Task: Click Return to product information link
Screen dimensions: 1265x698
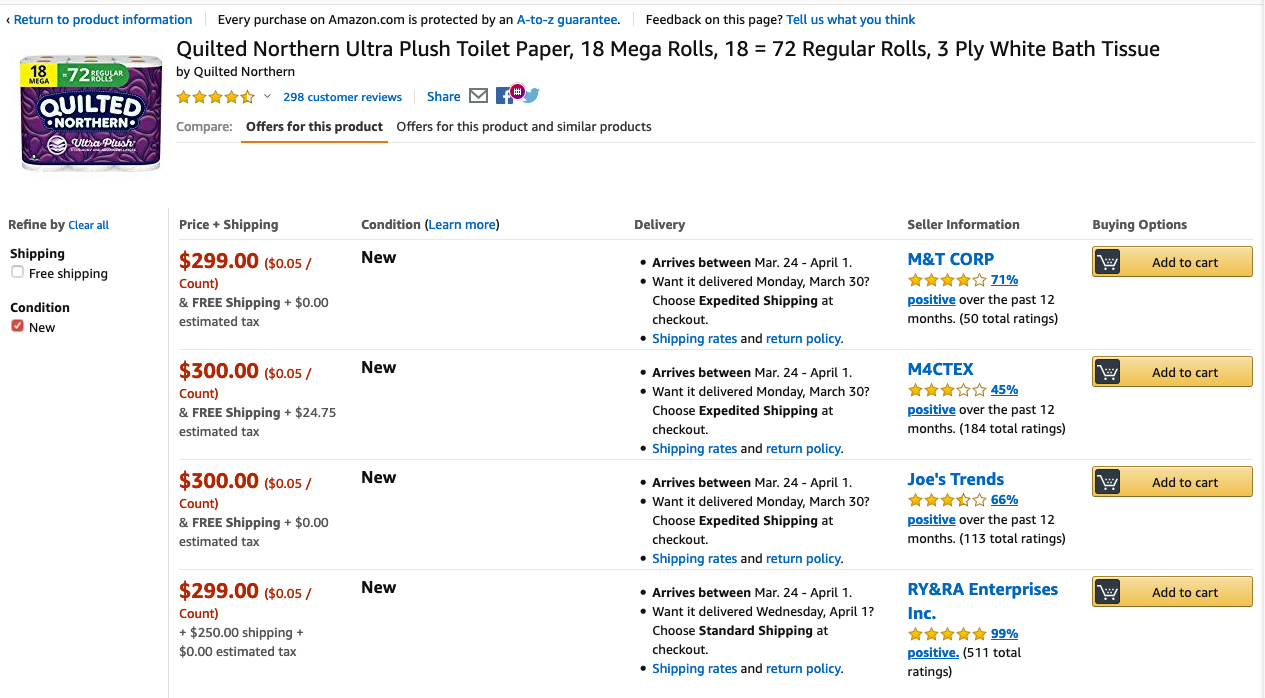Action: (x=102, y=19)
